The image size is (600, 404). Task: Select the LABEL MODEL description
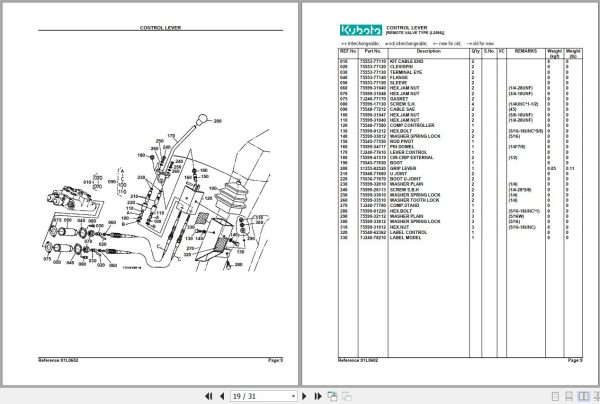pyautogui.click(x=405, y=238)
